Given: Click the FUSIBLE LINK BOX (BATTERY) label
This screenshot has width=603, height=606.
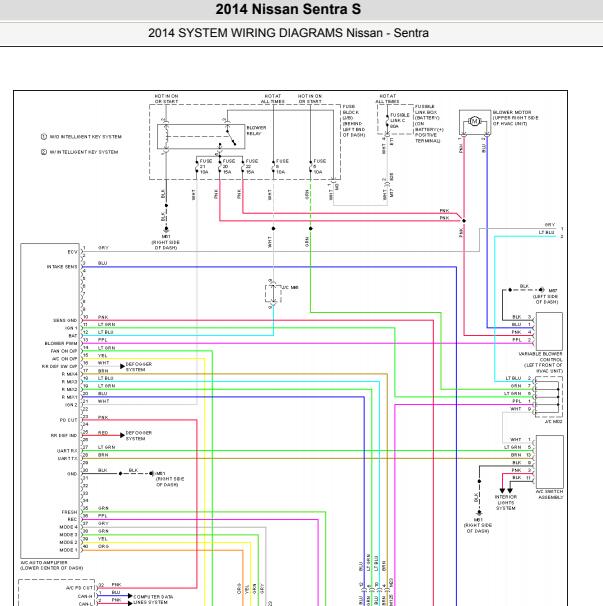Looking at the screenshot, I should [429, 123].
